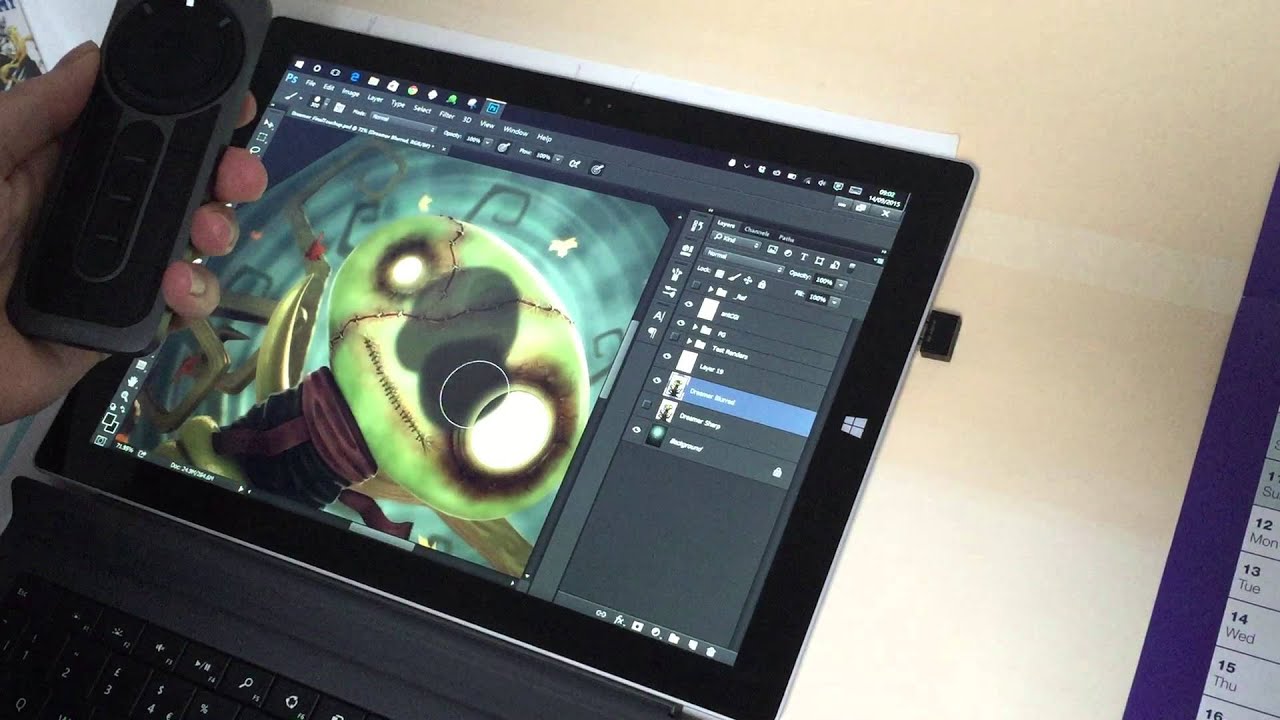The image size is (1280, 720).
Task: Create a new group with the folder icon
Action: 674,639
